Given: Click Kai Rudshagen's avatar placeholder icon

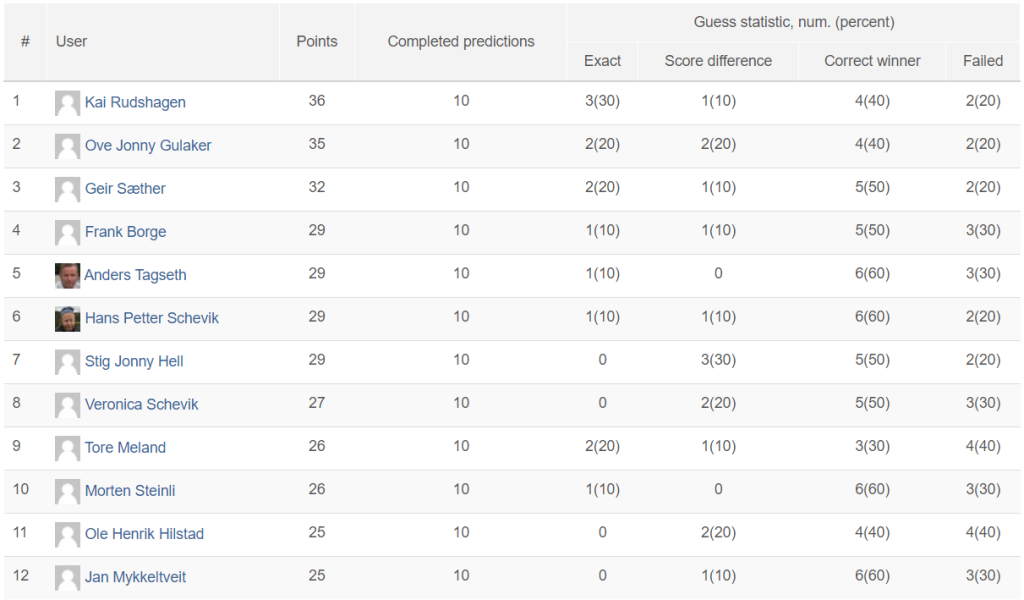Looking at the screenshot, I should pyautogui.click(x=67, y=103).
